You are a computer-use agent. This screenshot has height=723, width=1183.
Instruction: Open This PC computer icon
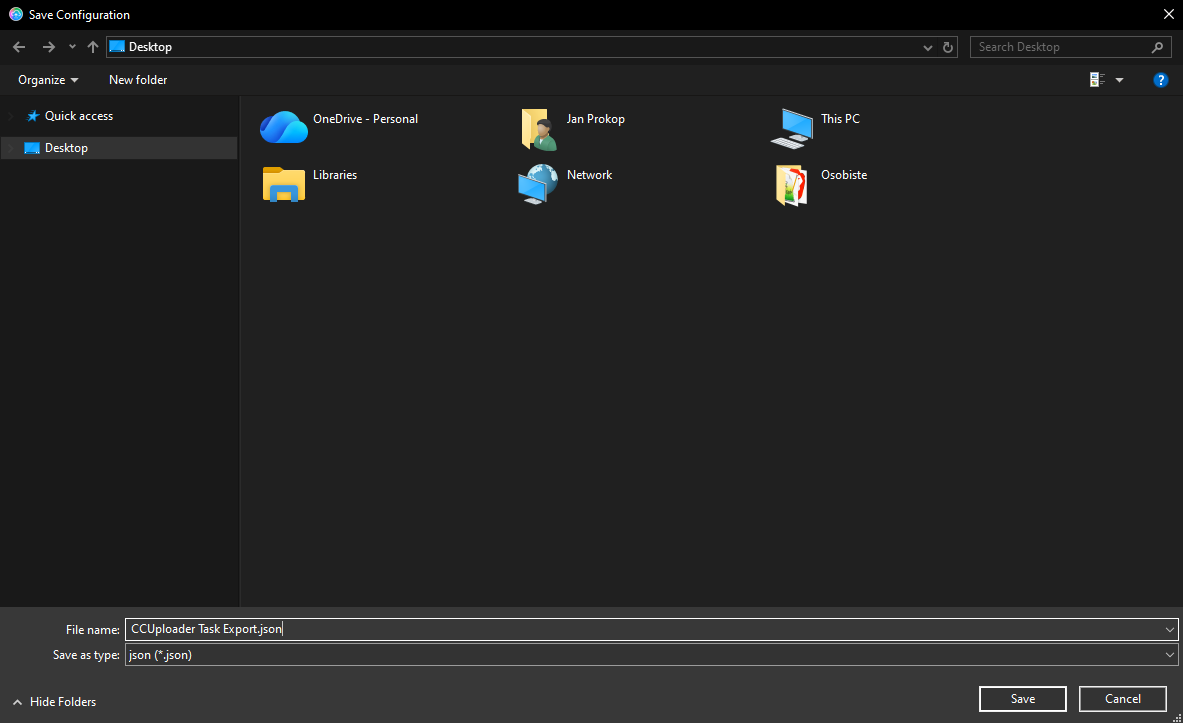click(x=791, y=128)
